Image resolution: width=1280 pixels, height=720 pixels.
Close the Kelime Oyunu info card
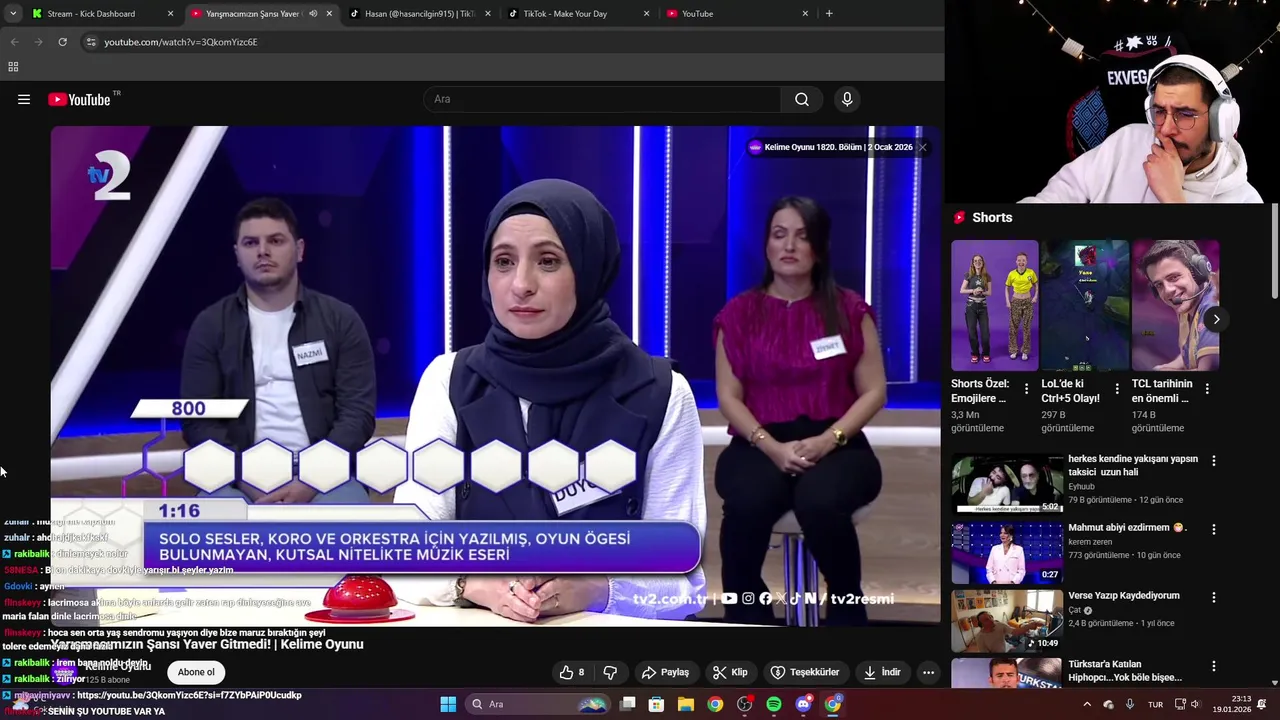coord(922,147)
